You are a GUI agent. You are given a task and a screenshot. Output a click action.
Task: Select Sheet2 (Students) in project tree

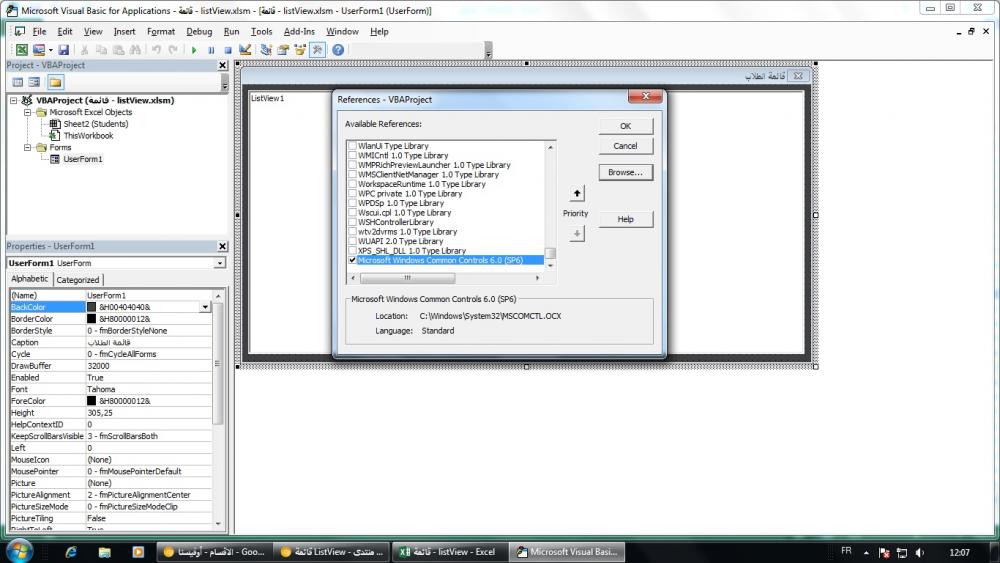[x=96, y=124]
